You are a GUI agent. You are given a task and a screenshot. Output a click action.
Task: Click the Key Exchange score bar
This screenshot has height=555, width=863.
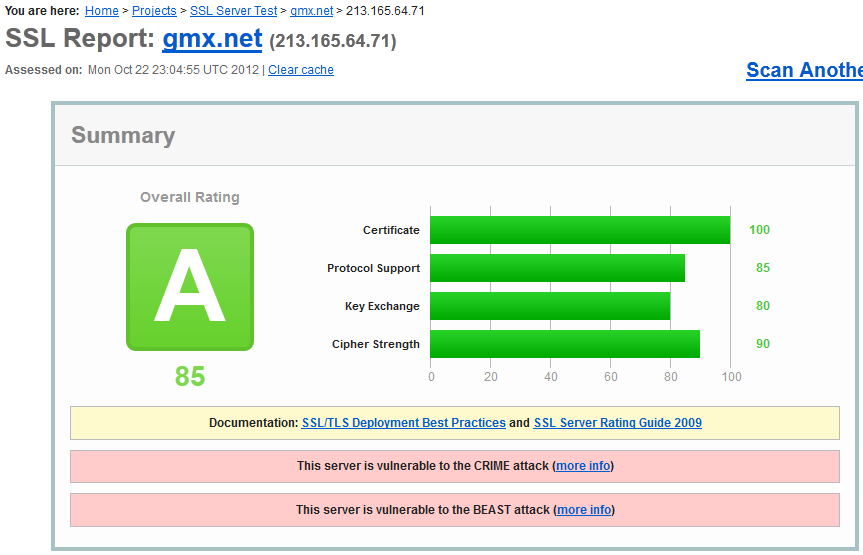pyautogui.click(x=550, y=306)
